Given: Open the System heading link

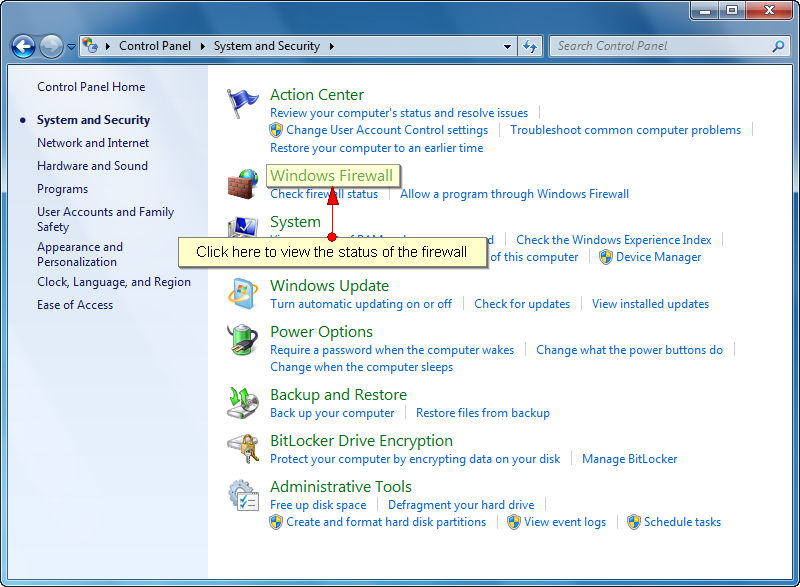Looking at the screenshot, I should [295, 222].
